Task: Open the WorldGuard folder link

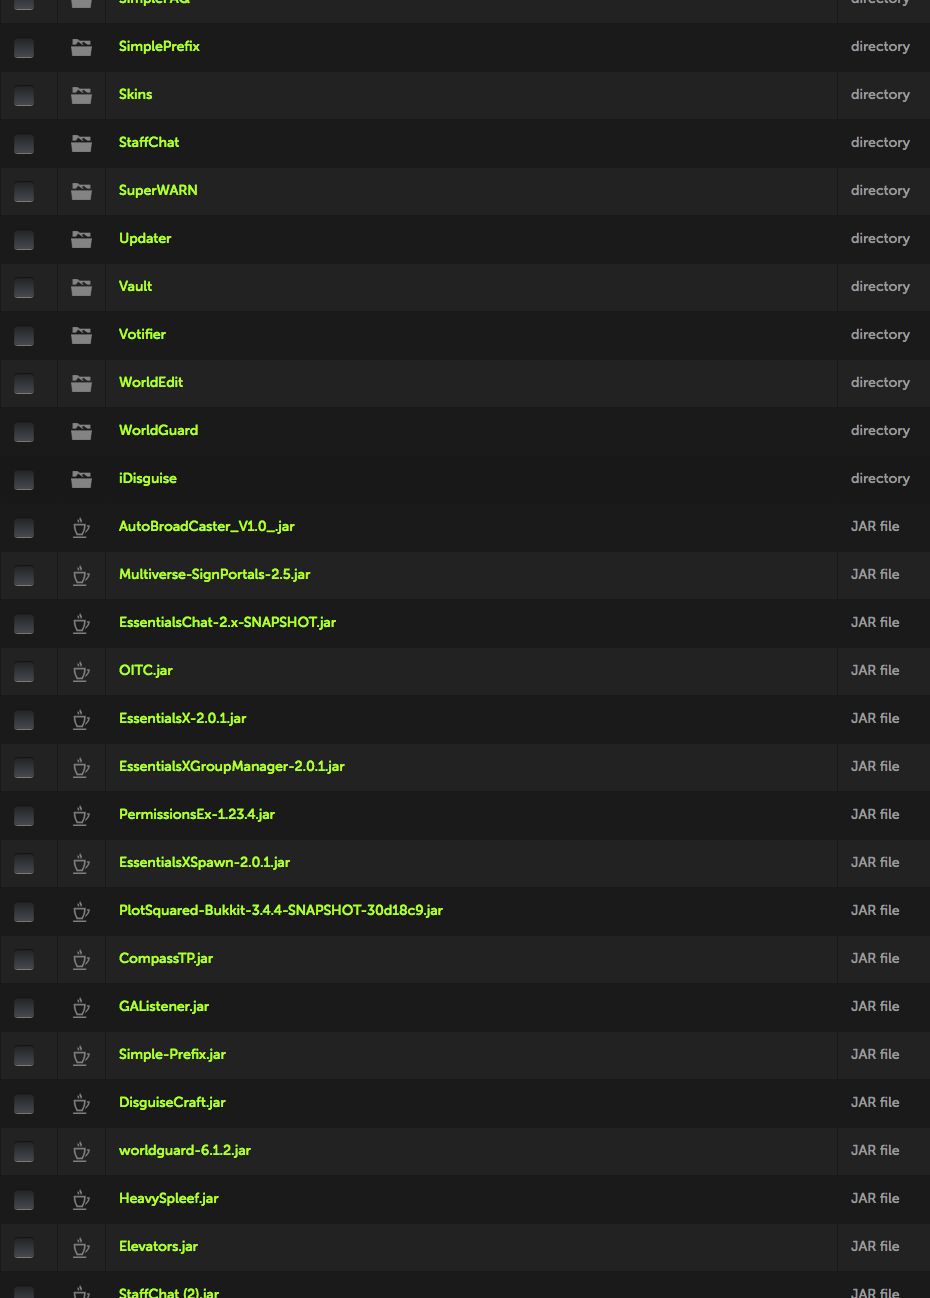Action: [158, 430]
